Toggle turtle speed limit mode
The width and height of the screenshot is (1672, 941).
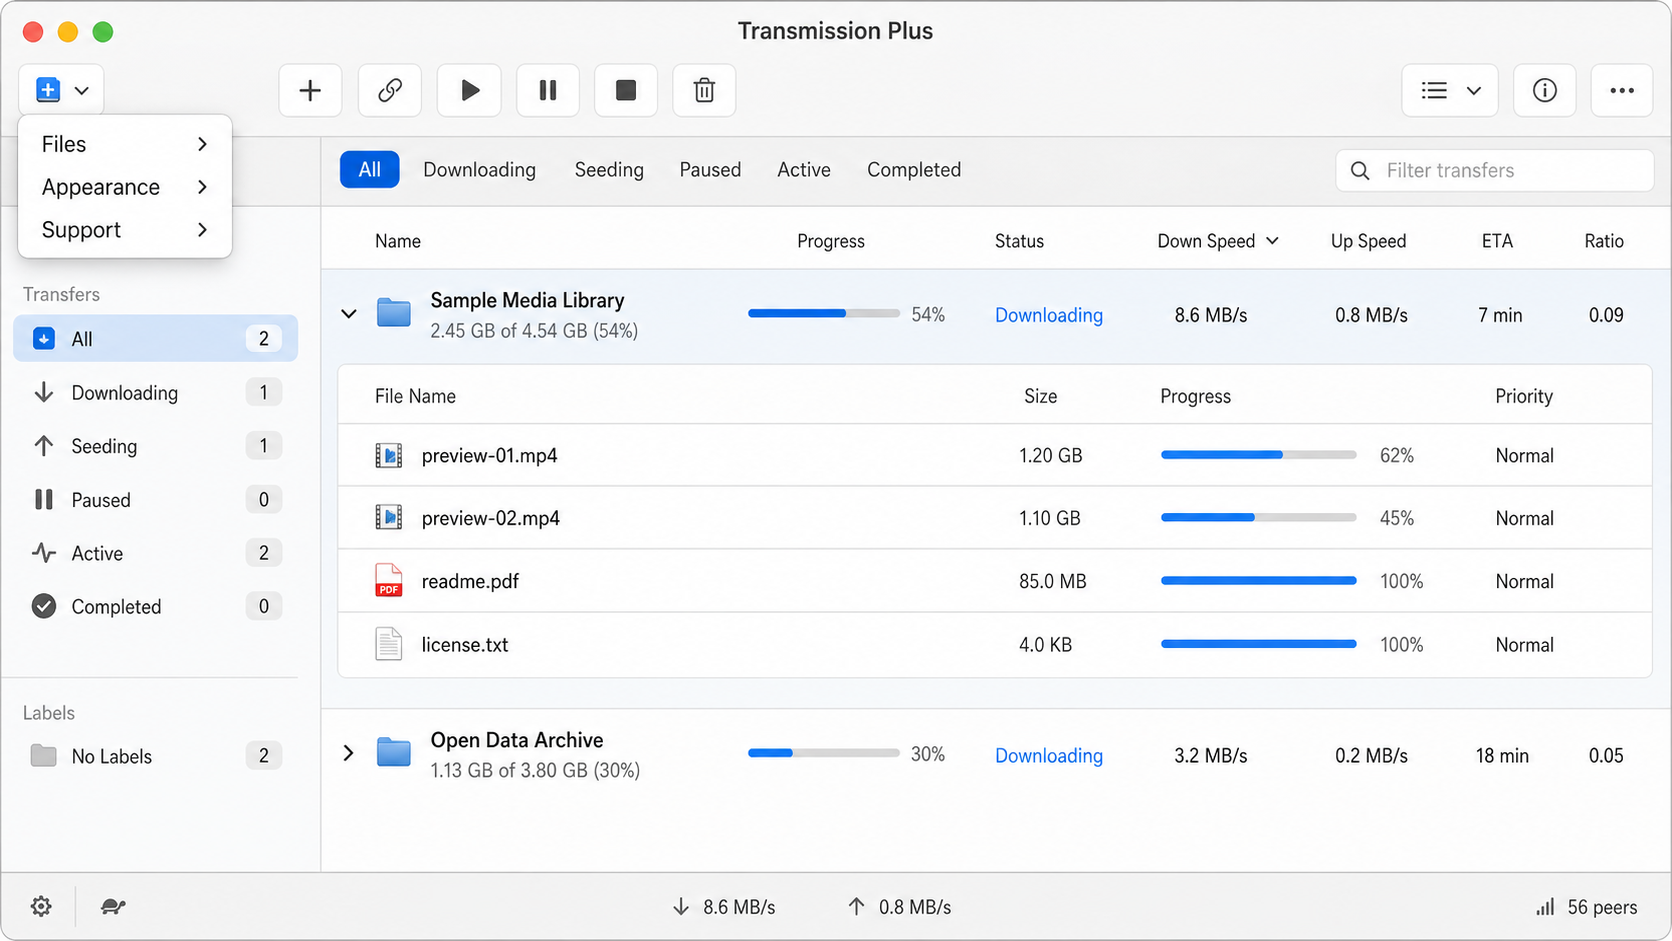click(113, 906)
